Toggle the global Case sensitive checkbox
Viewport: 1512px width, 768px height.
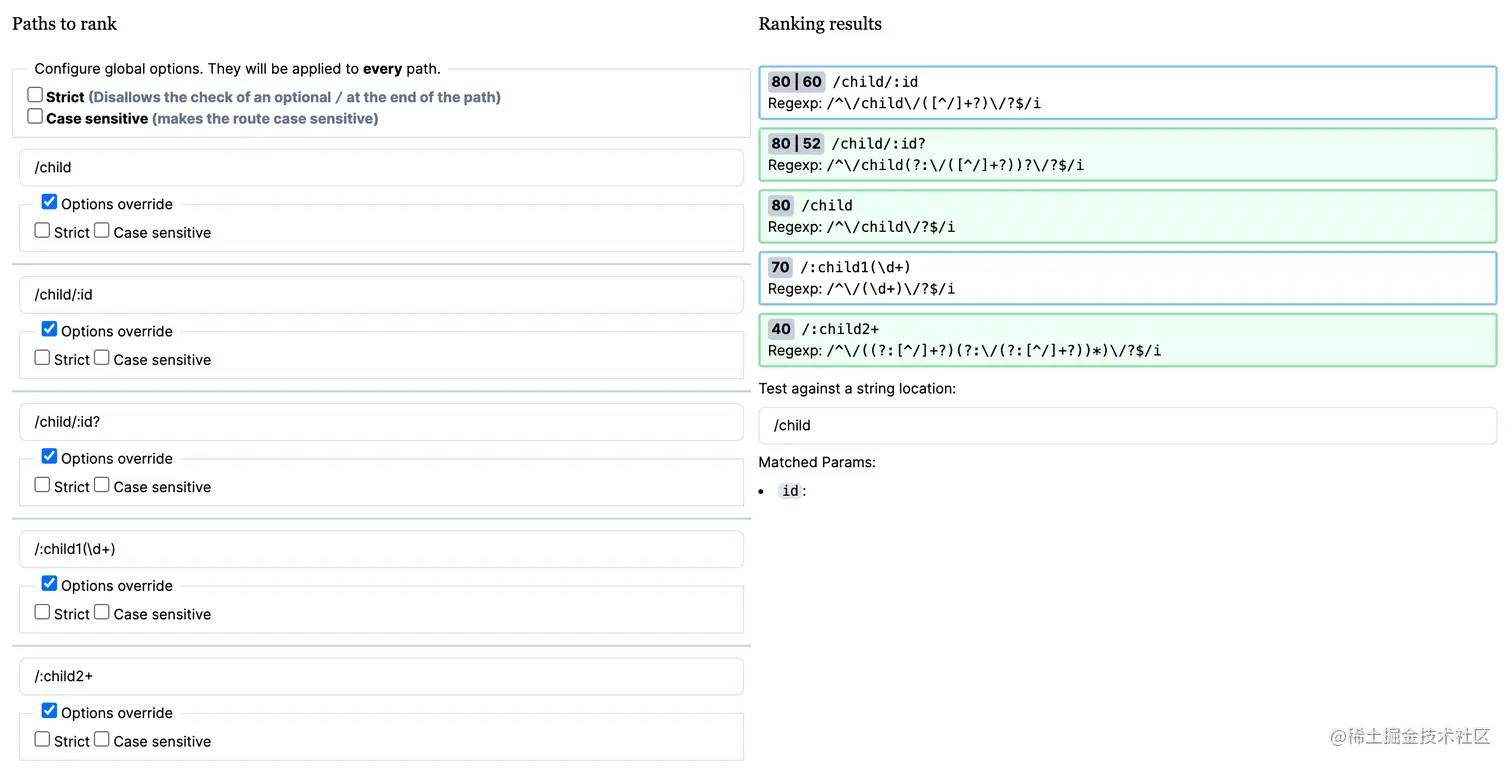point(35,116)
